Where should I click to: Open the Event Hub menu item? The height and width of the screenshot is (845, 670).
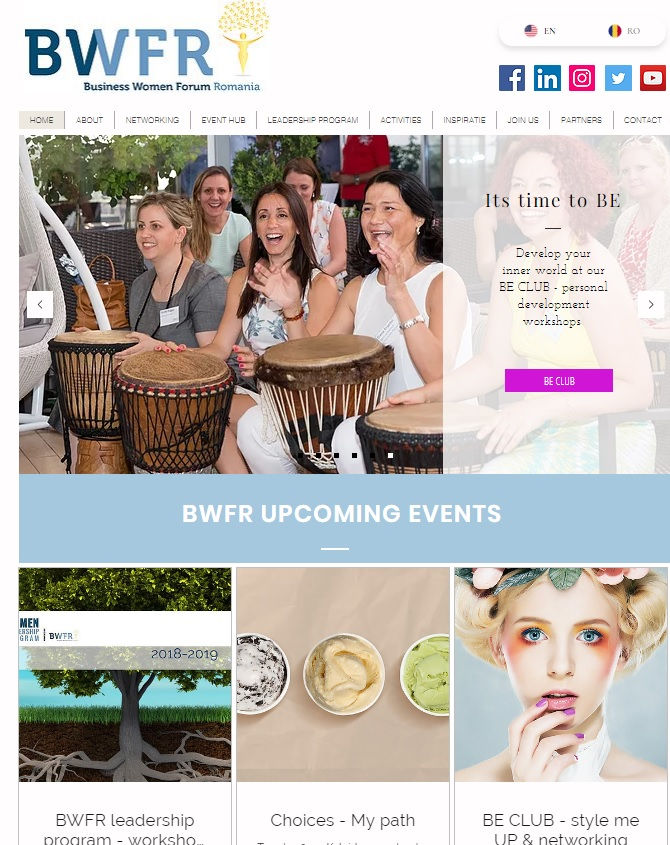tap(223, 120)
